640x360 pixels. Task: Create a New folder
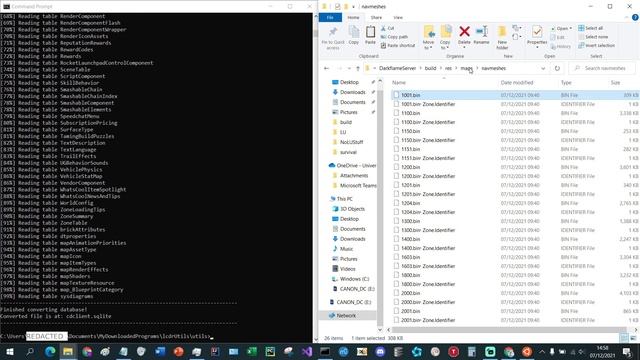(x=502, y=38)
